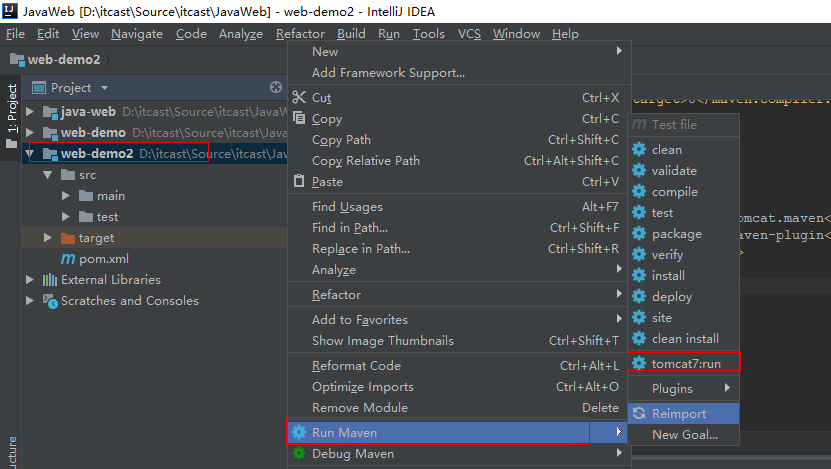Click the Debug Maven gear icon

click(x=299, y=454)
